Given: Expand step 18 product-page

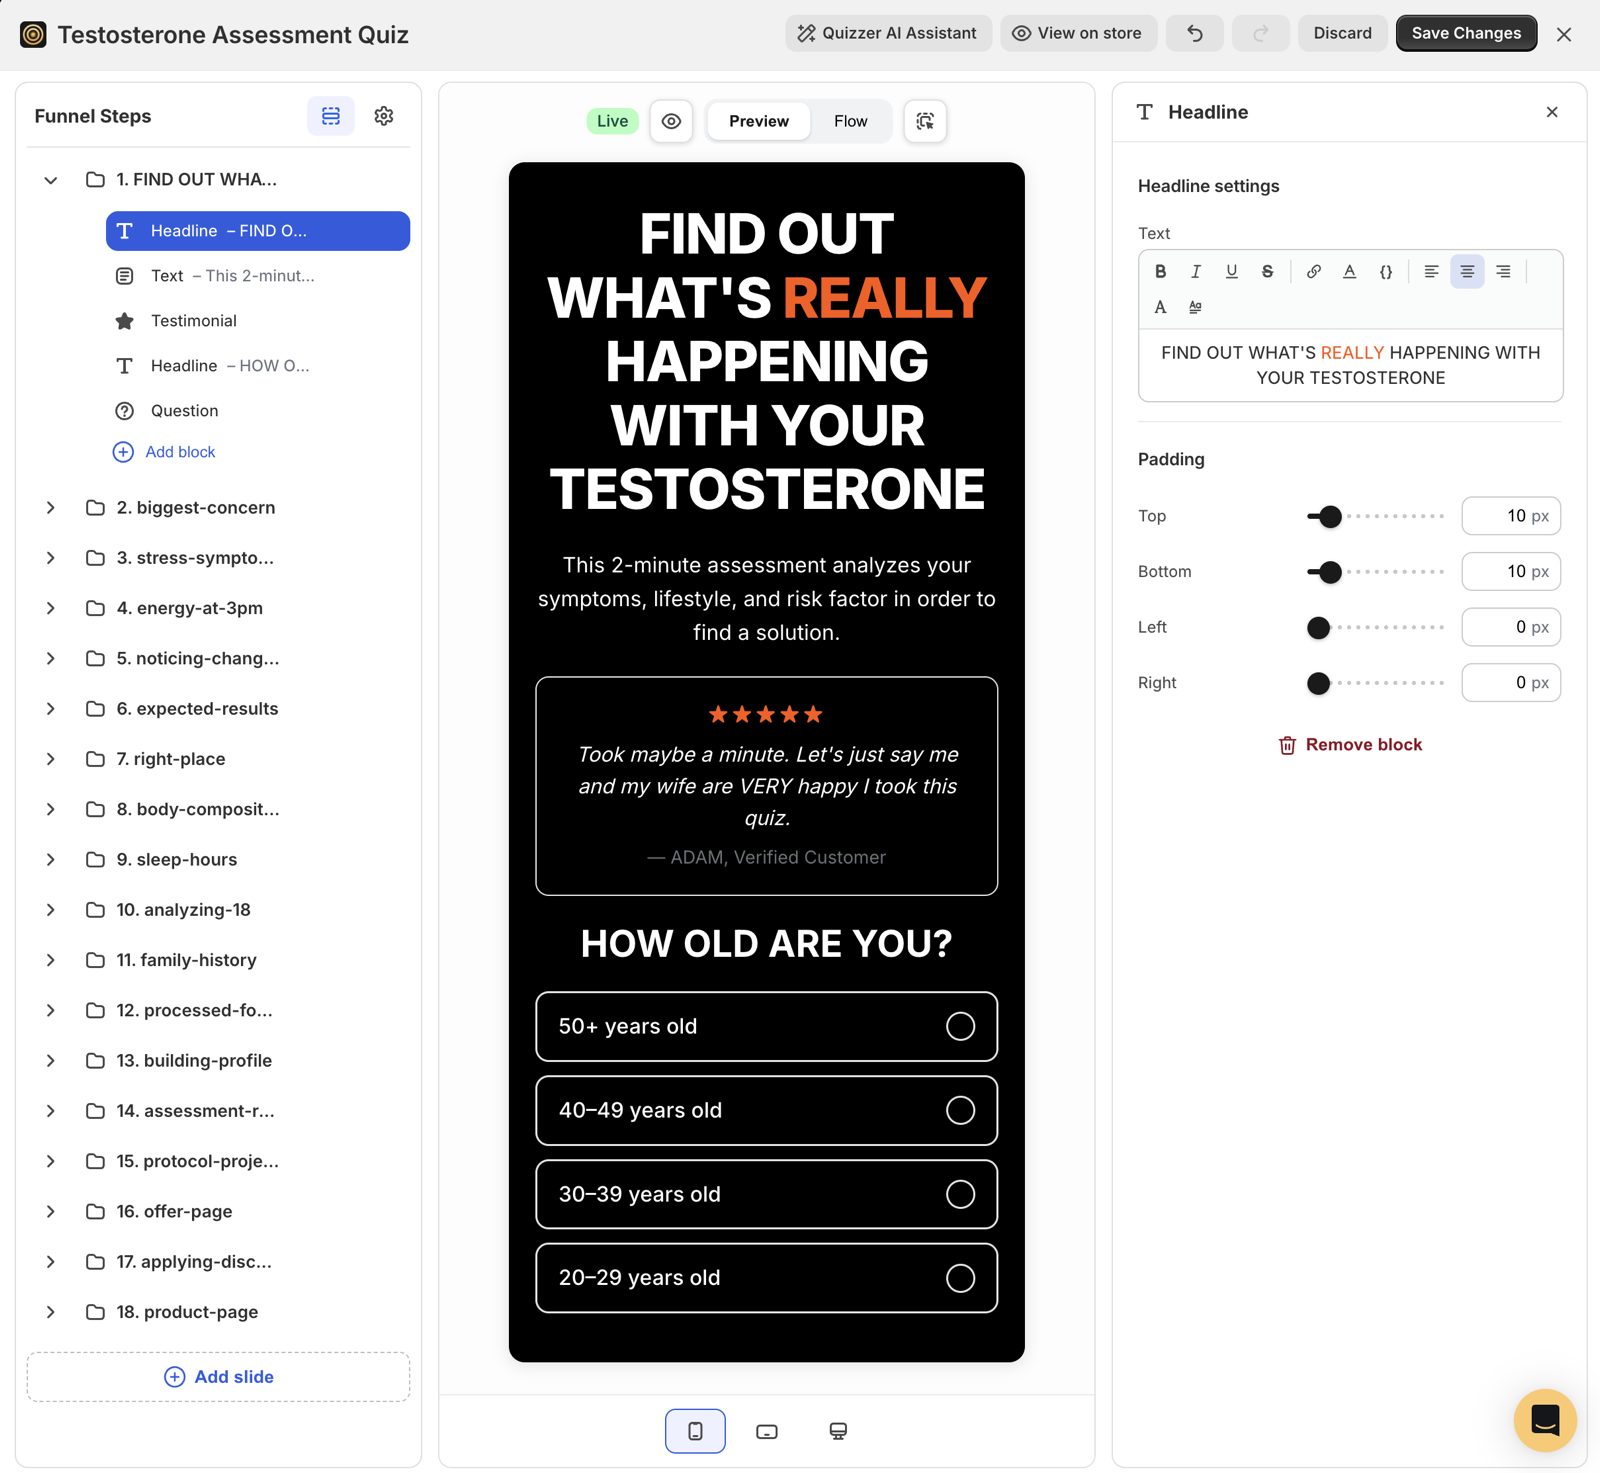Looking at the screenshot, I should (51, 1312).
